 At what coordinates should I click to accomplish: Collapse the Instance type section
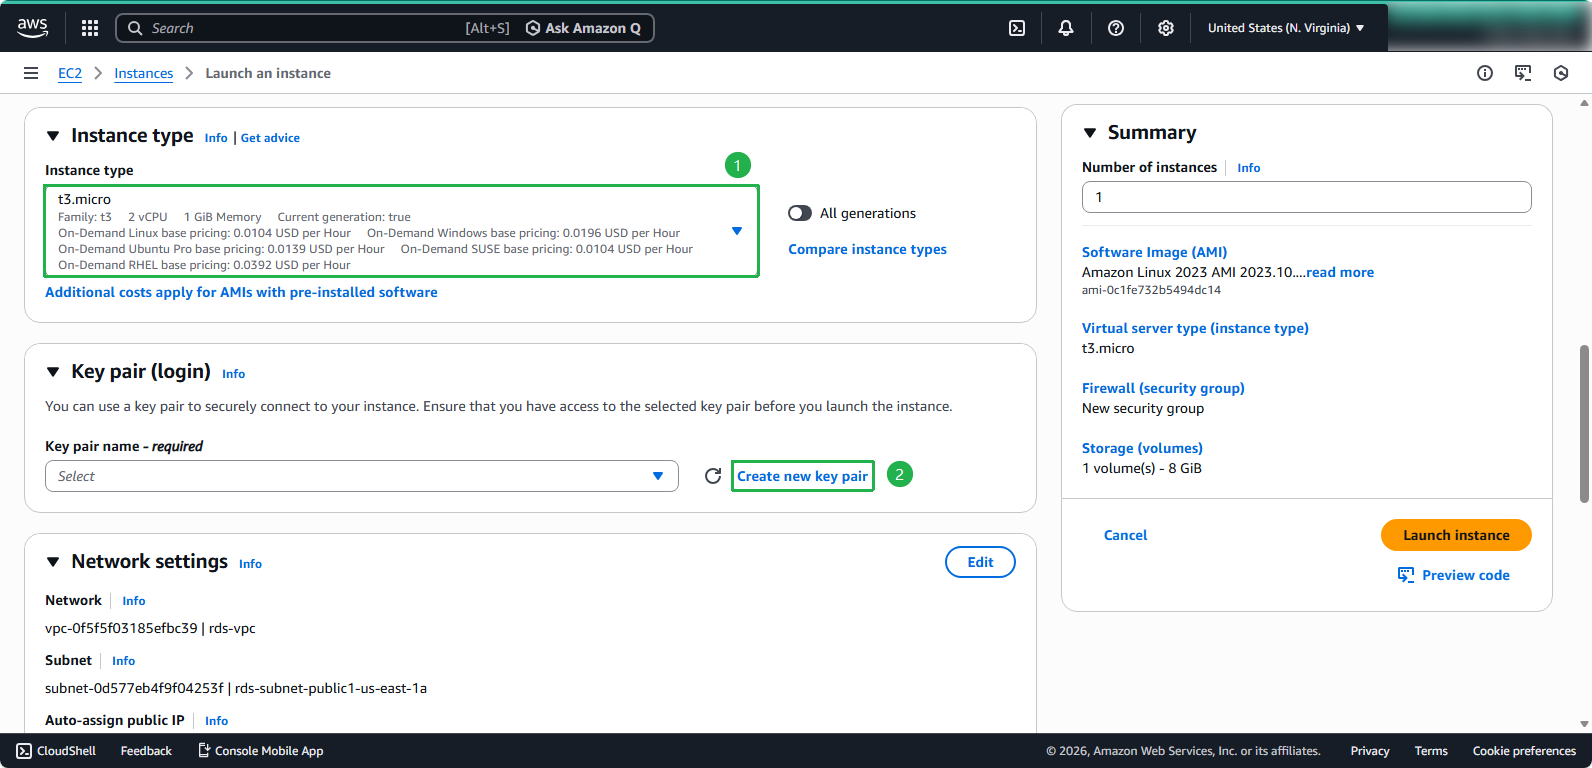(53, 136)
